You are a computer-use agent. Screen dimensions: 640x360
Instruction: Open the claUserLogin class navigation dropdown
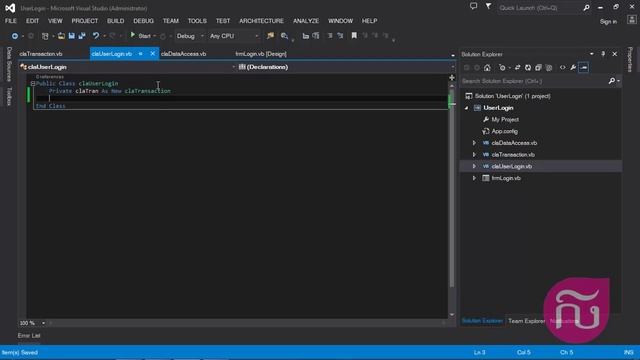233,67
